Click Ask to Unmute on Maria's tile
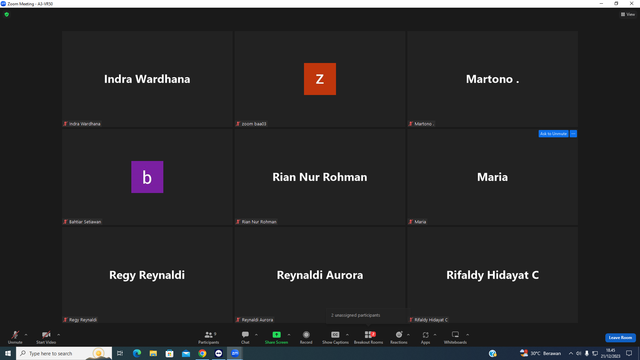The height and width of the screenshot is (360, 640). coord(553,133)
